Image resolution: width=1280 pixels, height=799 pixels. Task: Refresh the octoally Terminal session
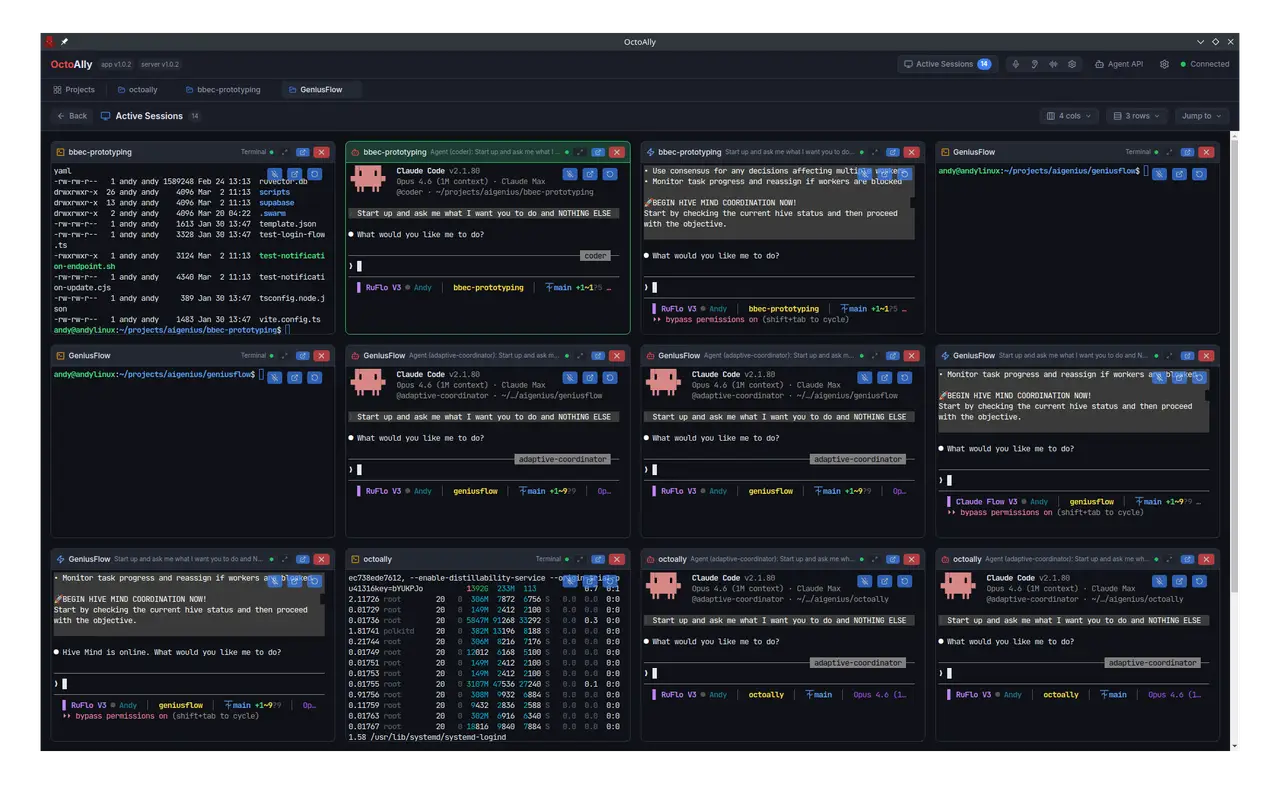point(609,581)
